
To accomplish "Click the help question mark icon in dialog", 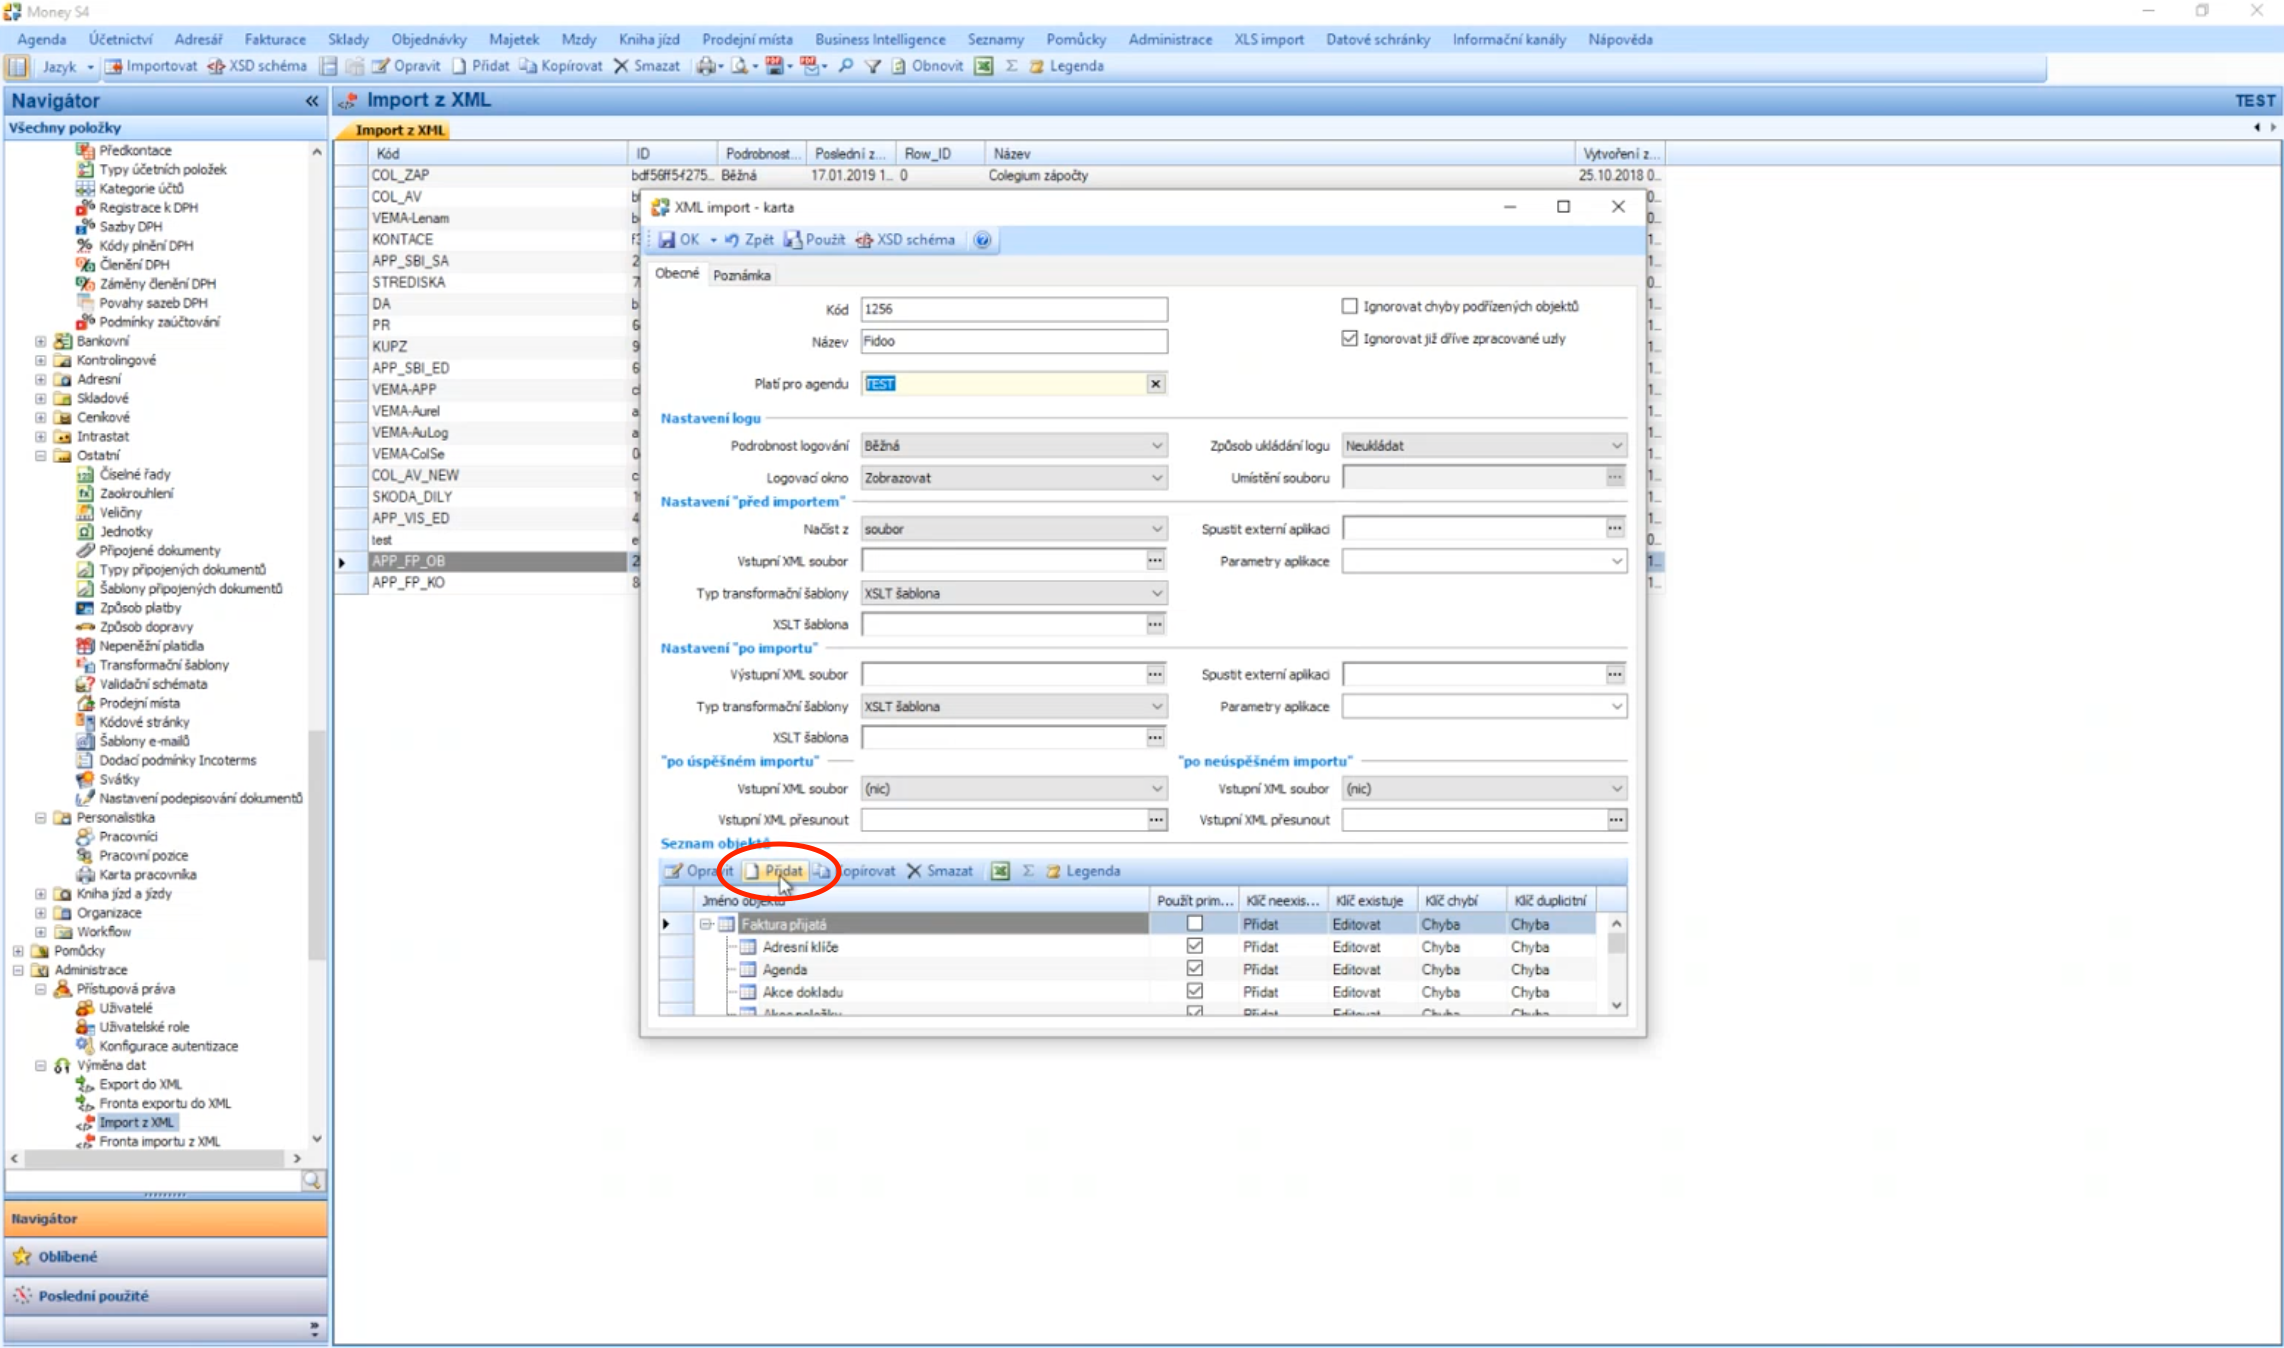I will pos(983,240).
